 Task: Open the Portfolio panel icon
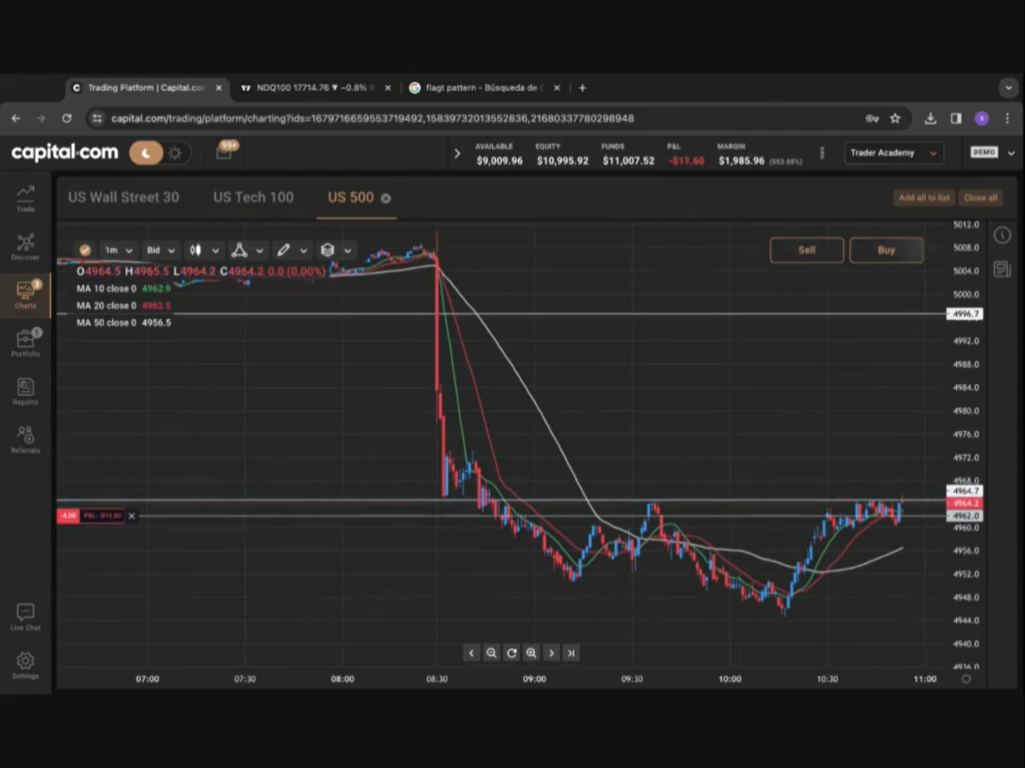pos(25,342)
